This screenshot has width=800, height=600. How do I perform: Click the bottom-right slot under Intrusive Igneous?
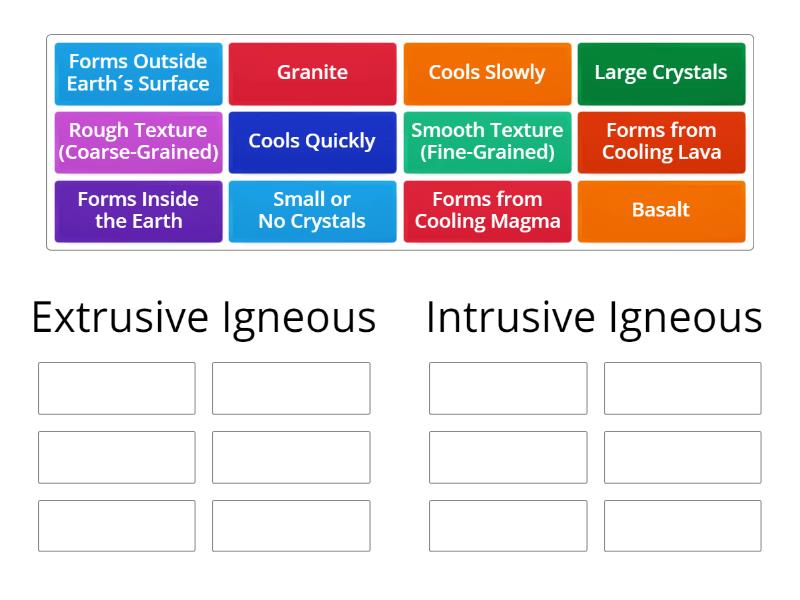tap(683, 525)
